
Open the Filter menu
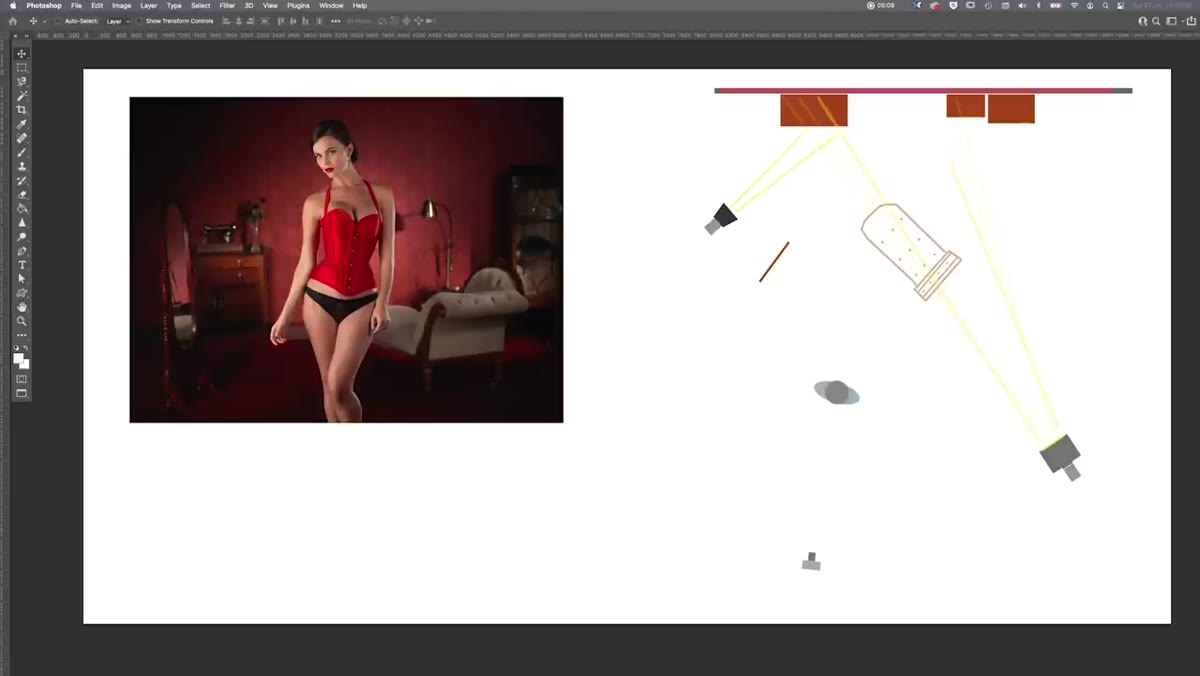[x=227, y=6]
